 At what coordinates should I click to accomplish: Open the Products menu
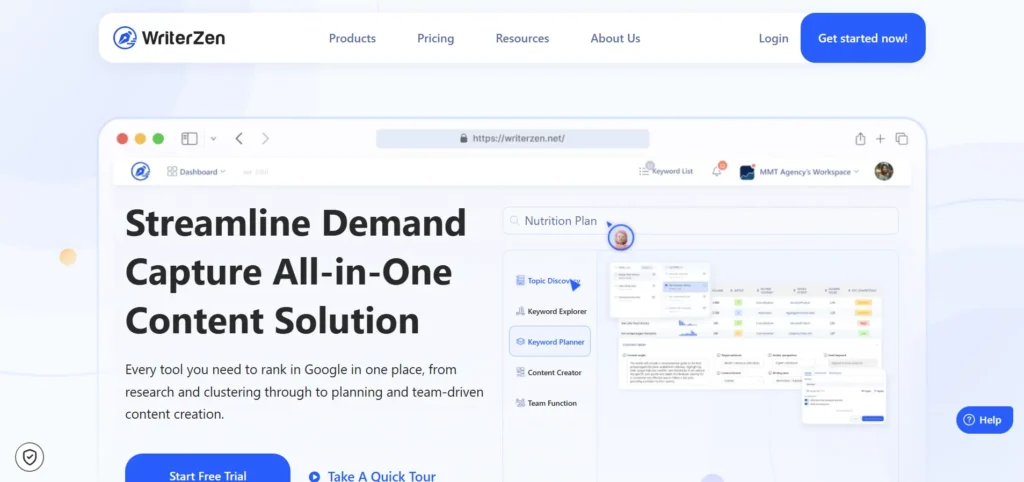[x=352, y=38]
